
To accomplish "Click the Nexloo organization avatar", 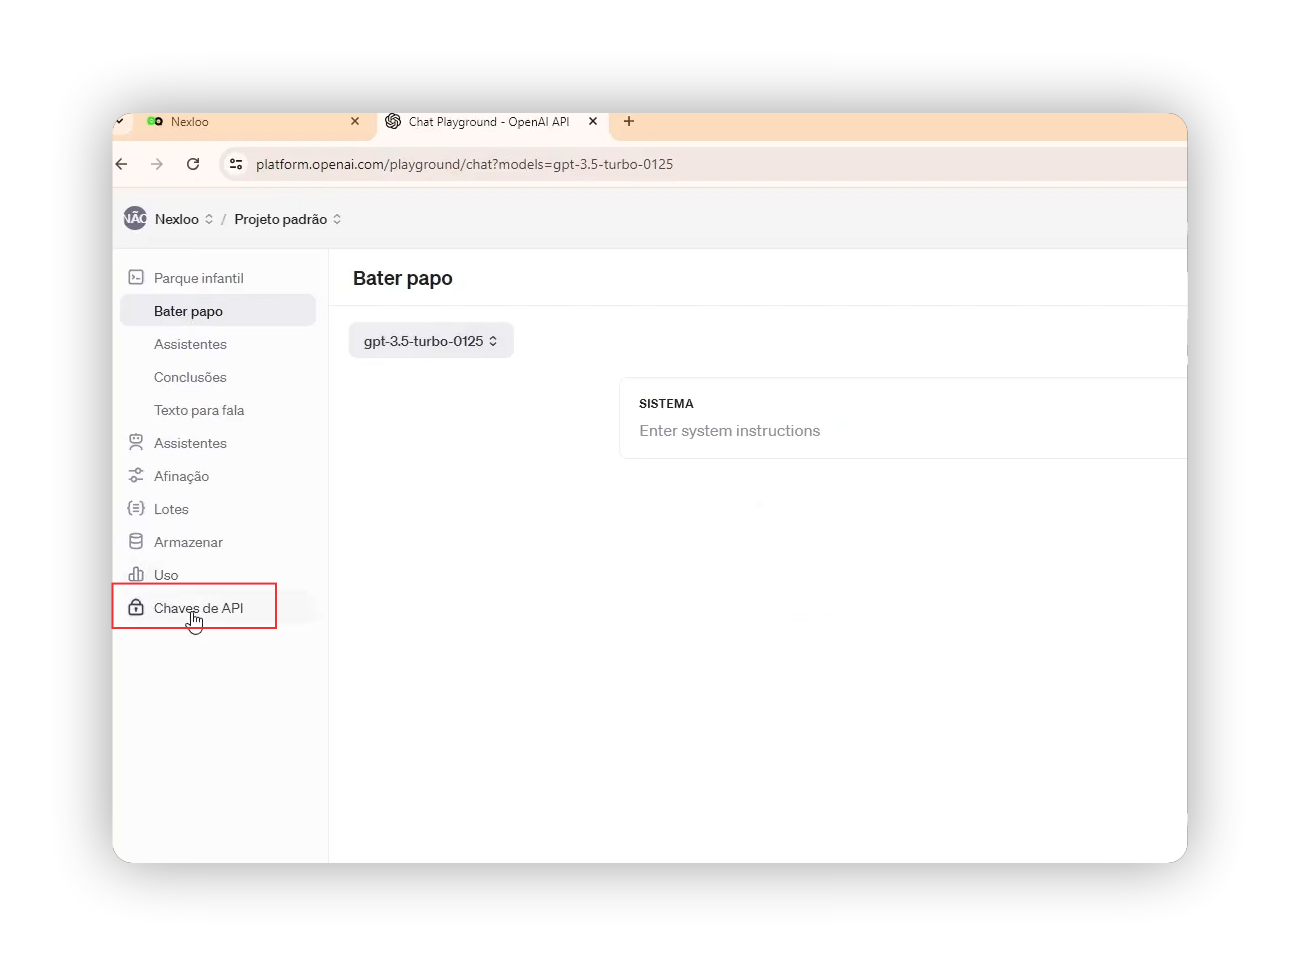I will 135,218.
